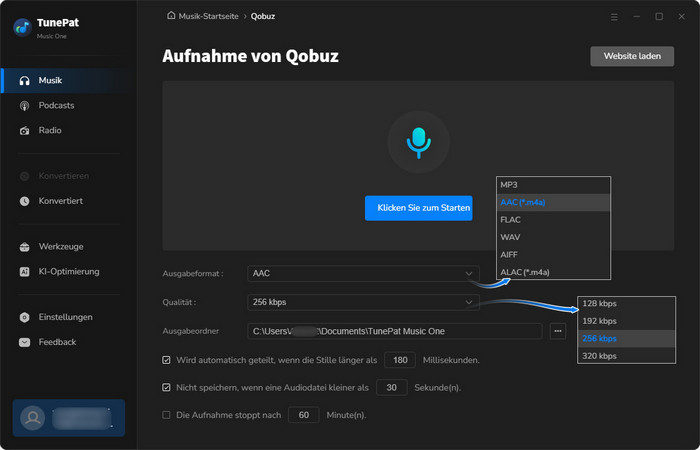Click the 180 milliseconds input field

pyautogui.click(x=400, y=360)
